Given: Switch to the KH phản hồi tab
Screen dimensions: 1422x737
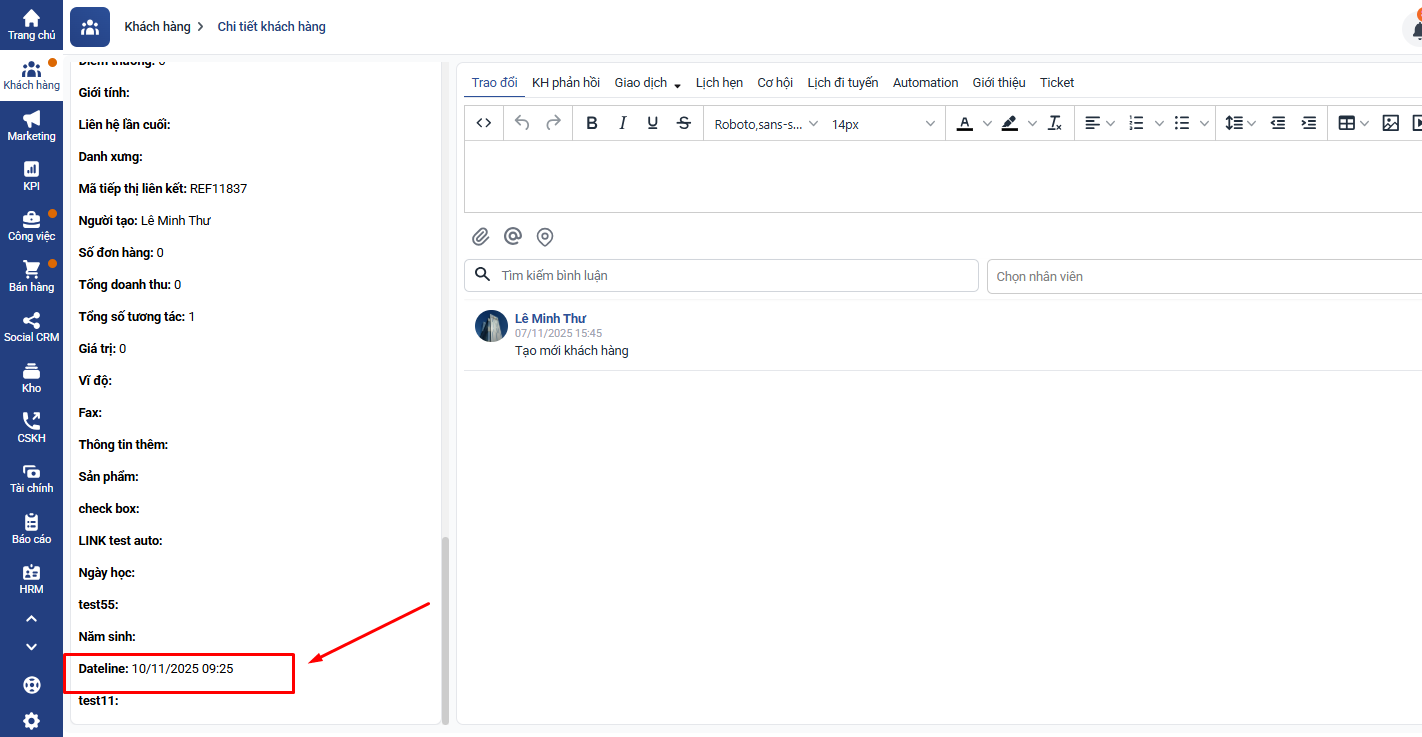Looking at the screenshot, I should pyautogui.click(x=565, y=83).
